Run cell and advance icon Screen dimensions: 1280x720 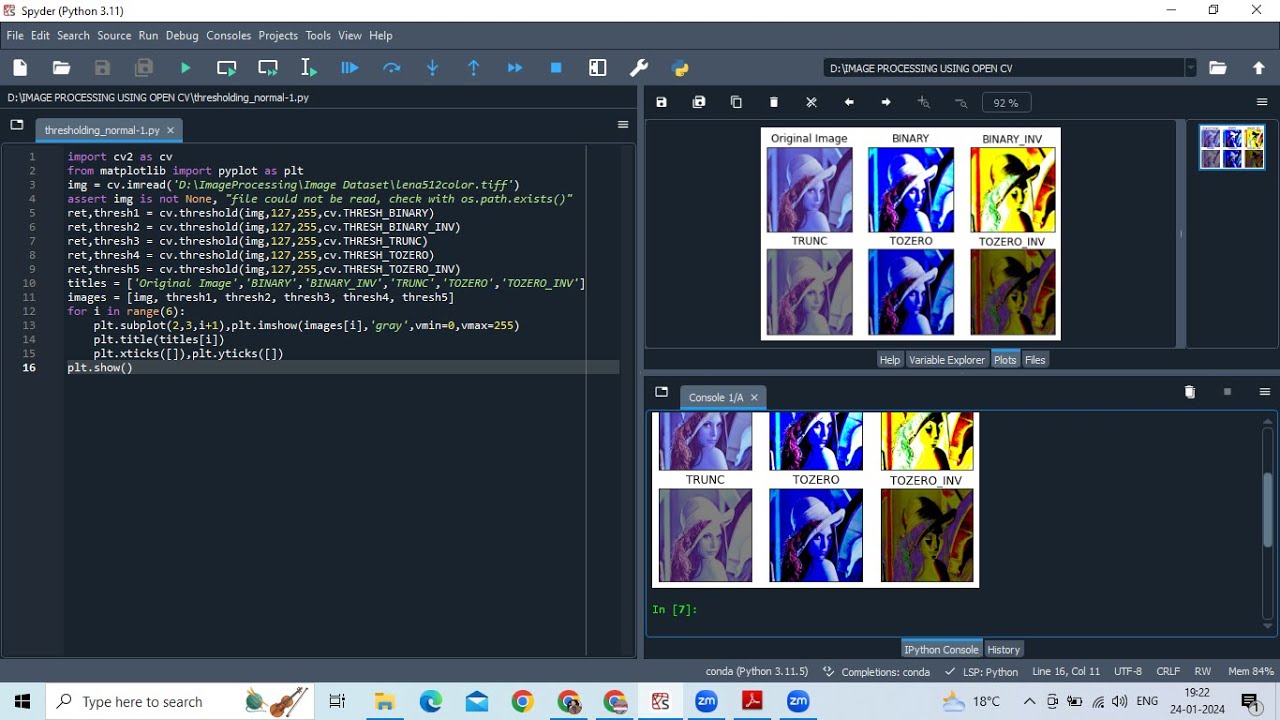click(x=268, y=68)
